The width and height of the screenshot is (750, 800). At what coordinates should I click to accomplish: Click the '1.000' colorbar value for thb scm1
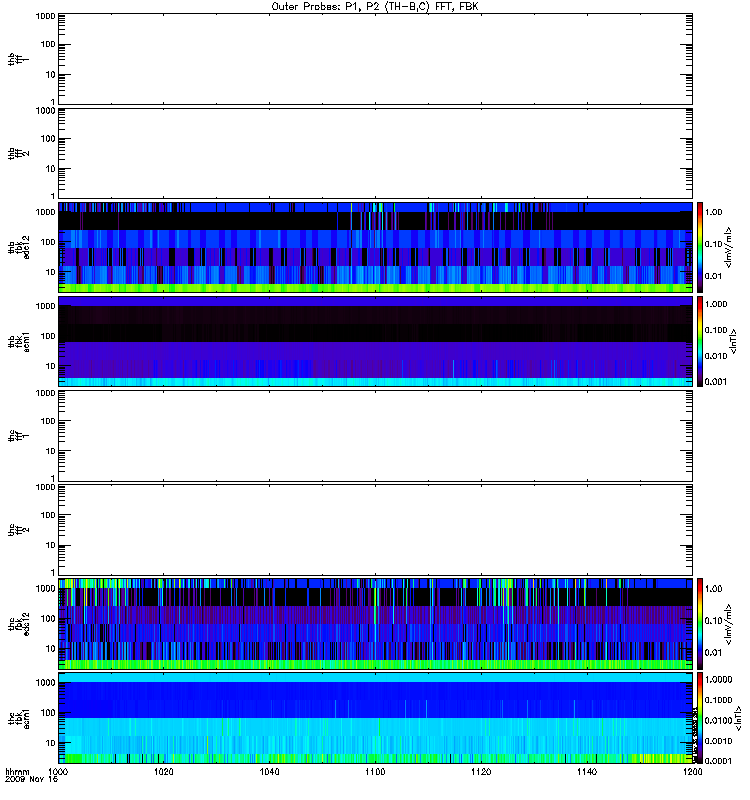click(716, 304)
